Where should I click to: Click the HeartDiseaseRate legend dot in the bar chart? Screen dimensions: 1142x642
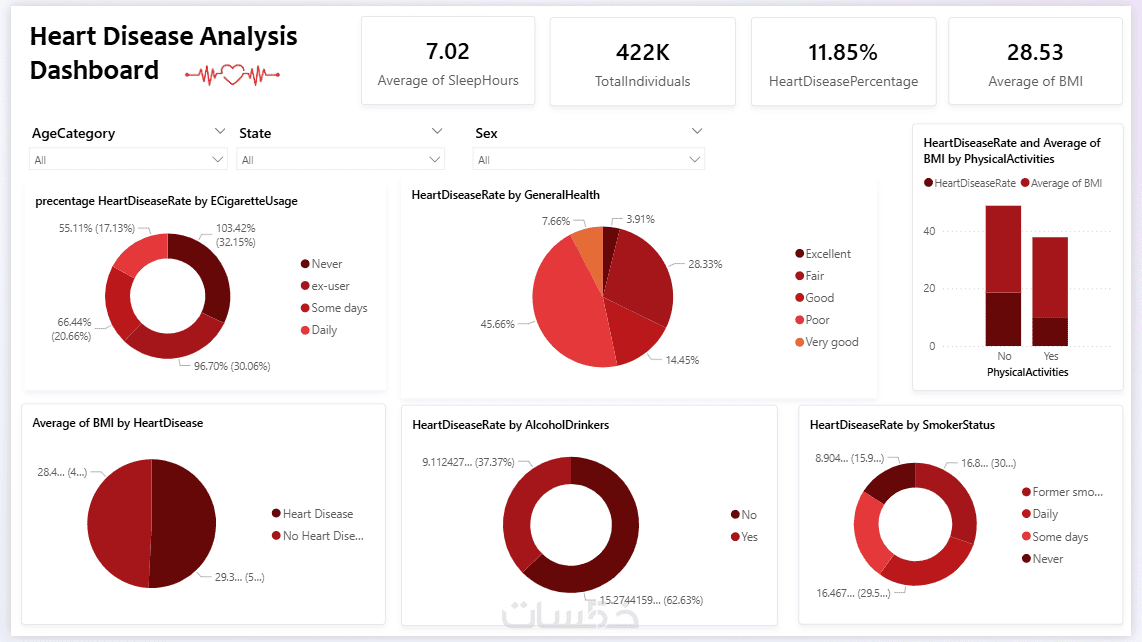point(929,183)
